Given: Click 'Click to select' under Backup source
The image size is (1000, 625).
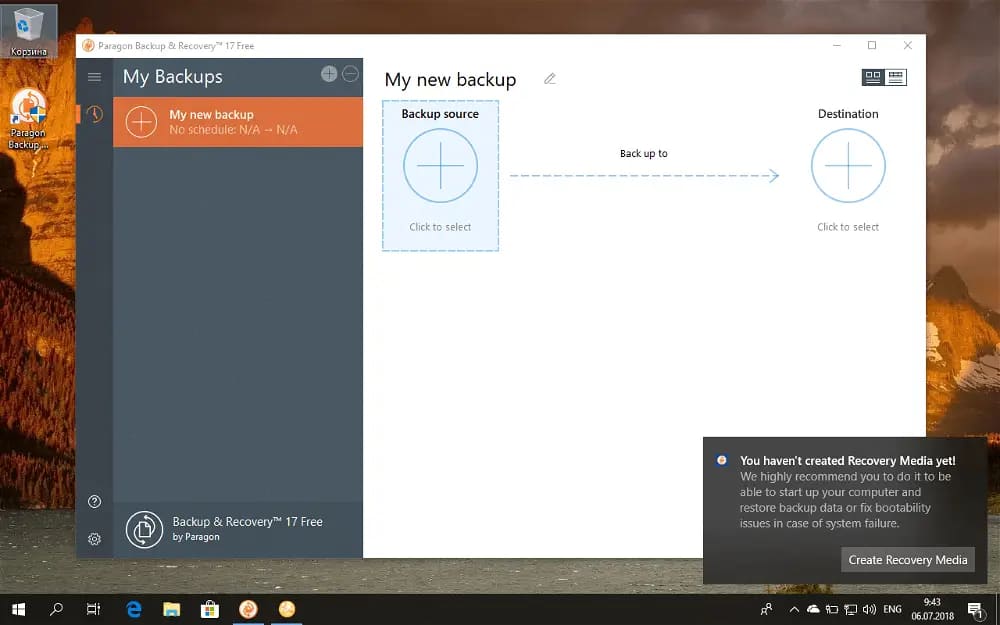Looking at the screenshot, I should 440,227.
